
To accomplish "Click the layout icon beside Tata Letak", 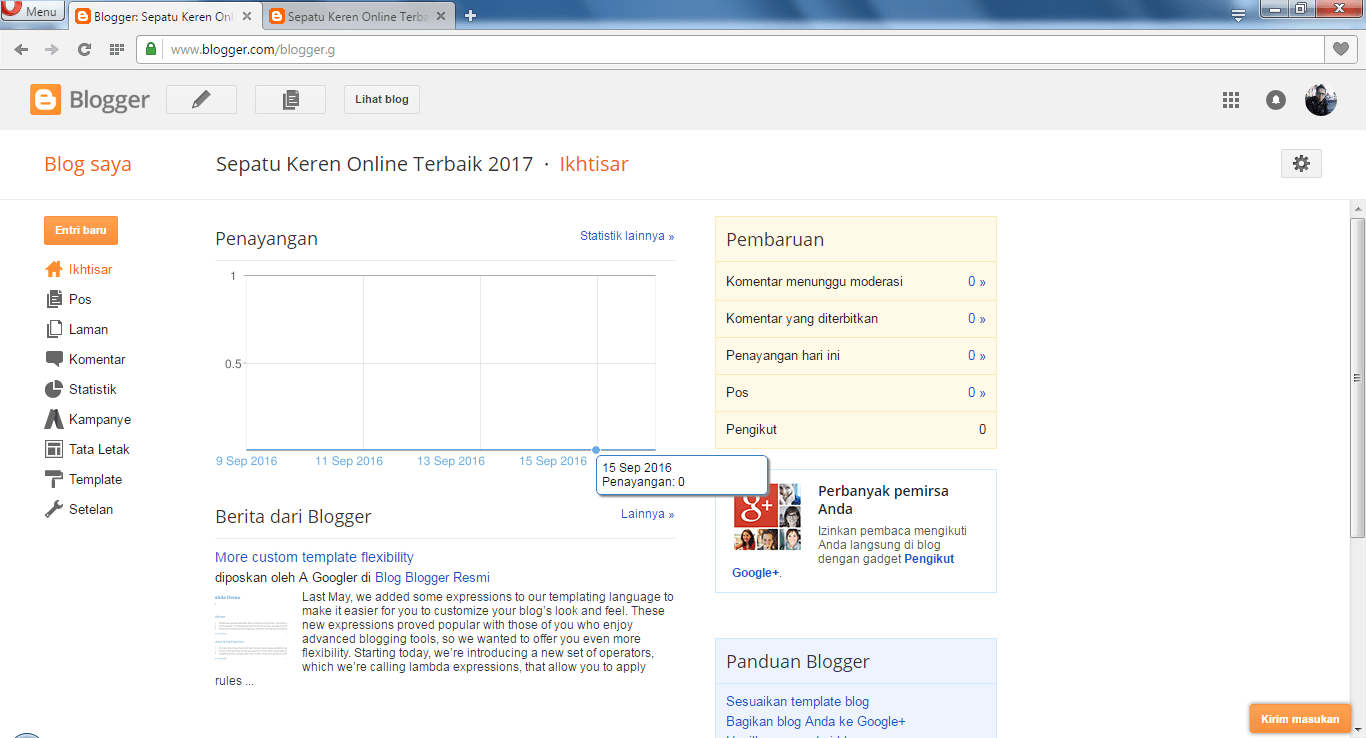I will click(54, 449).
